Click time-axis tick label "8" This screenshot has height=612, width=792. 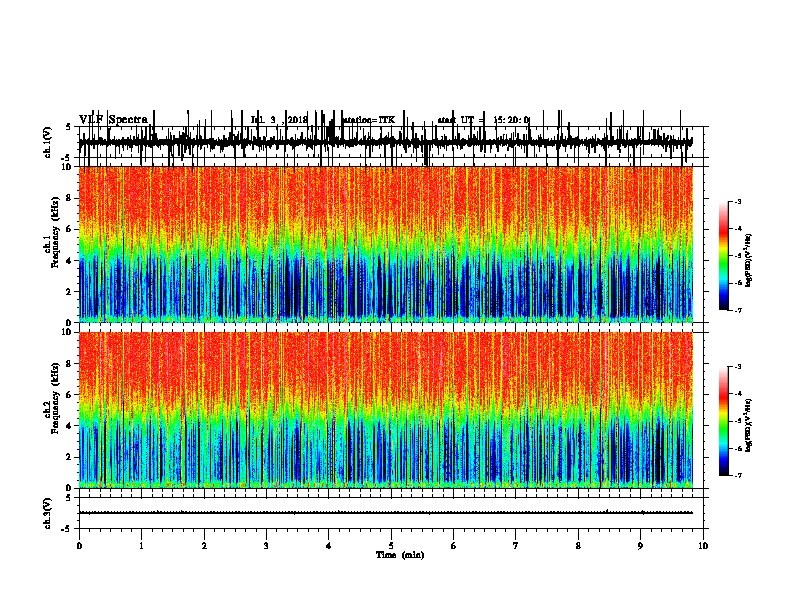[x=578, y=546]
